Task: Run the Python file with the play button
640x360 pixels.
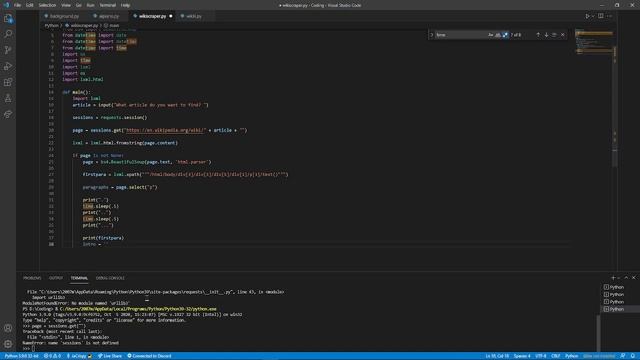Action: pyautogui.click(x=587, y=16)
